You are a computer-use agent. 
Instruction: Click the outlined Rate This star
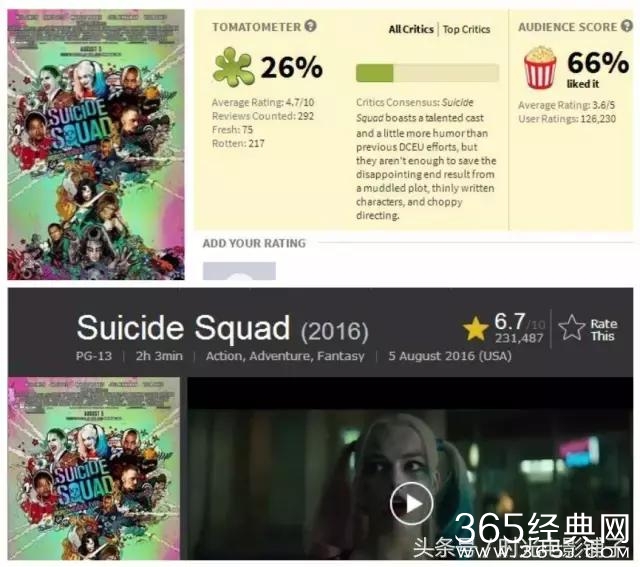571,328
